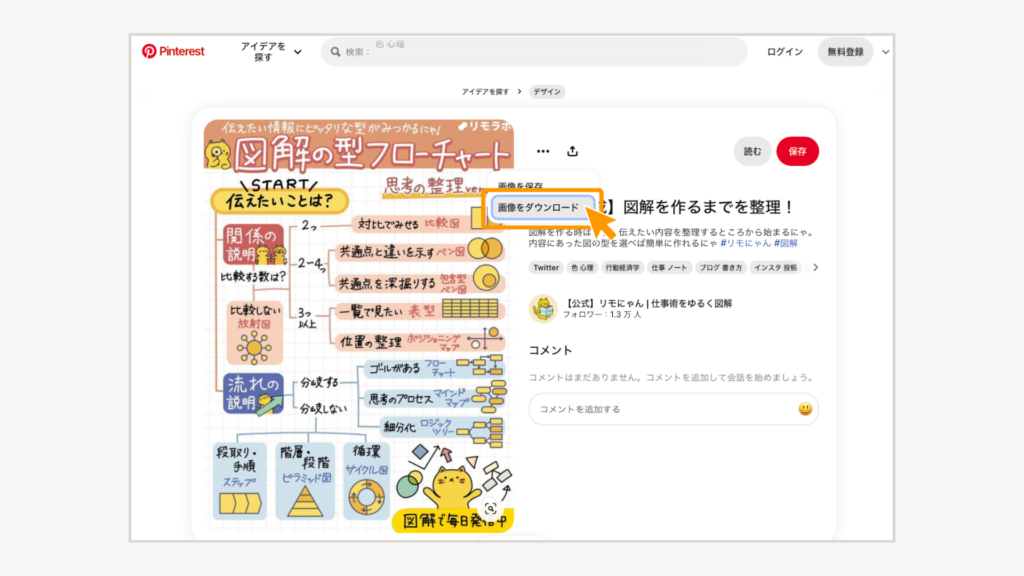The width and height of the screenshot is (1024, 576).
Task: Click the red 保存 button
Action: pyautogui.click(x=797, y=152)
